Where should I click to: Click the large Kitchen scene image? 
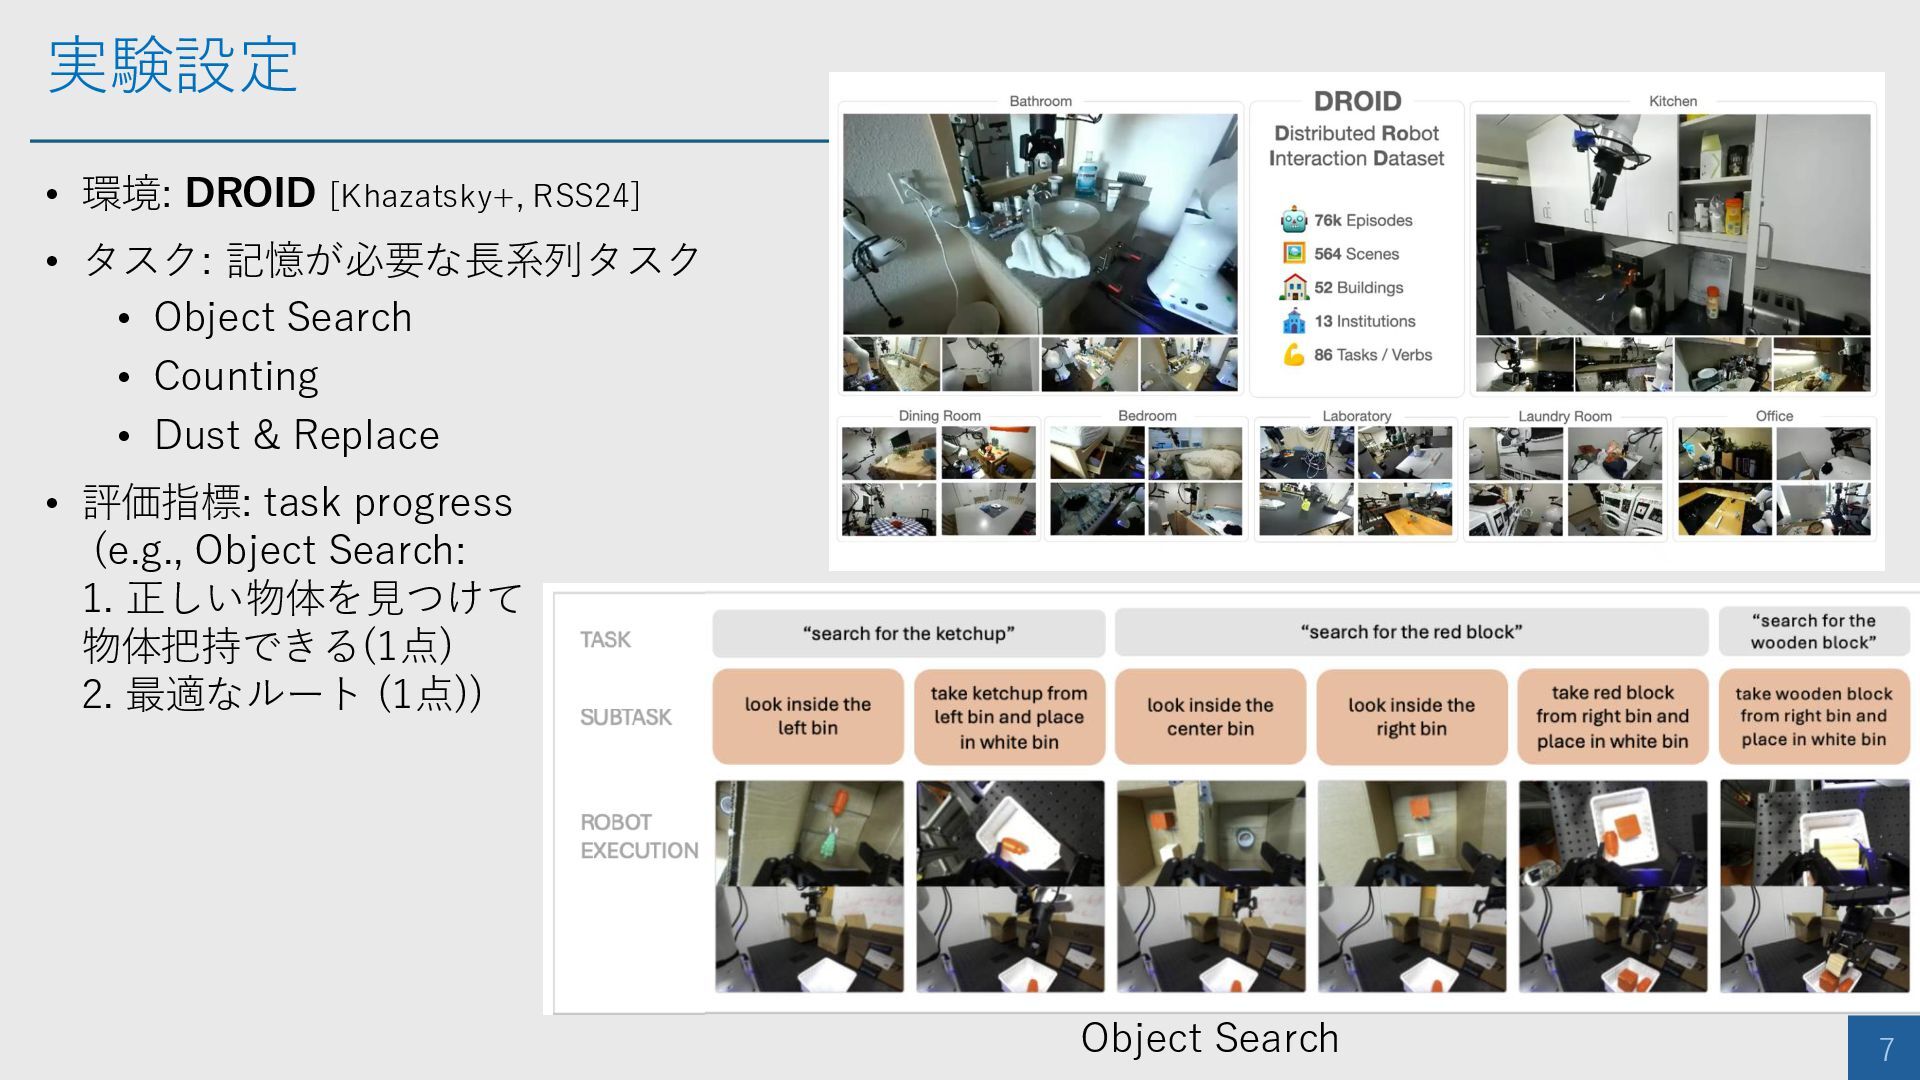(x=1672, y=224)
